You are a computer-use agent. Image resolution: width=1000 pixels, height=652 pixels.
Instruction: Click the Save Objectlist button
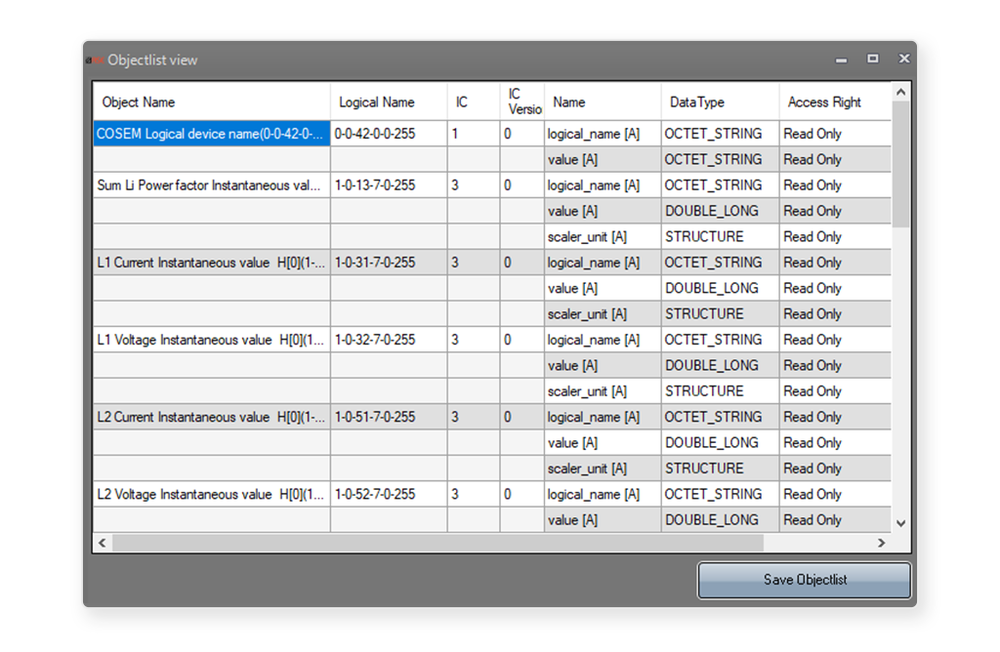coord(804,580)
